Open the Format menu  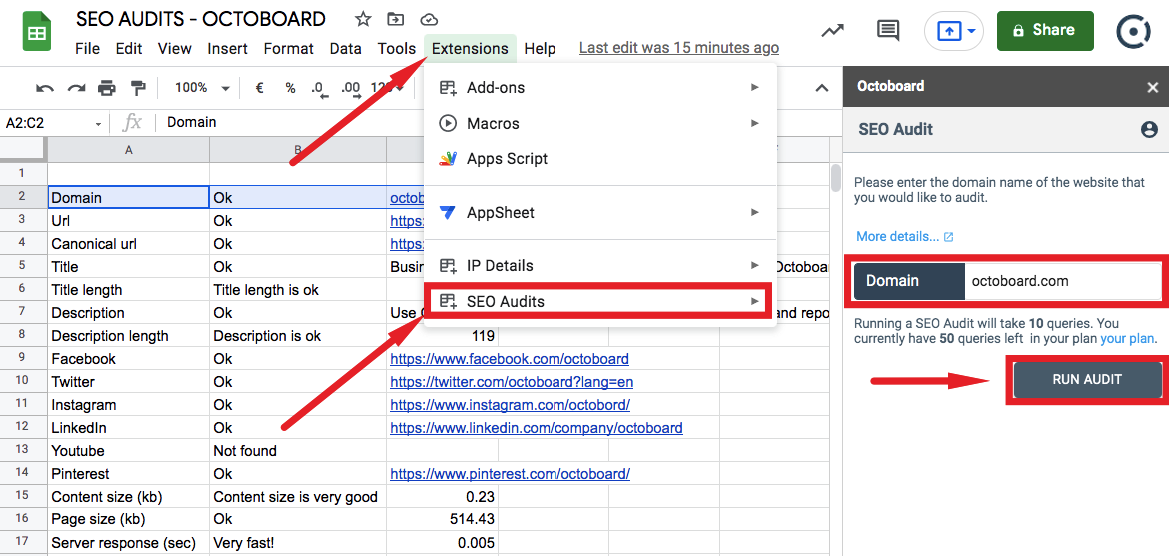click(x=289, y=48)
